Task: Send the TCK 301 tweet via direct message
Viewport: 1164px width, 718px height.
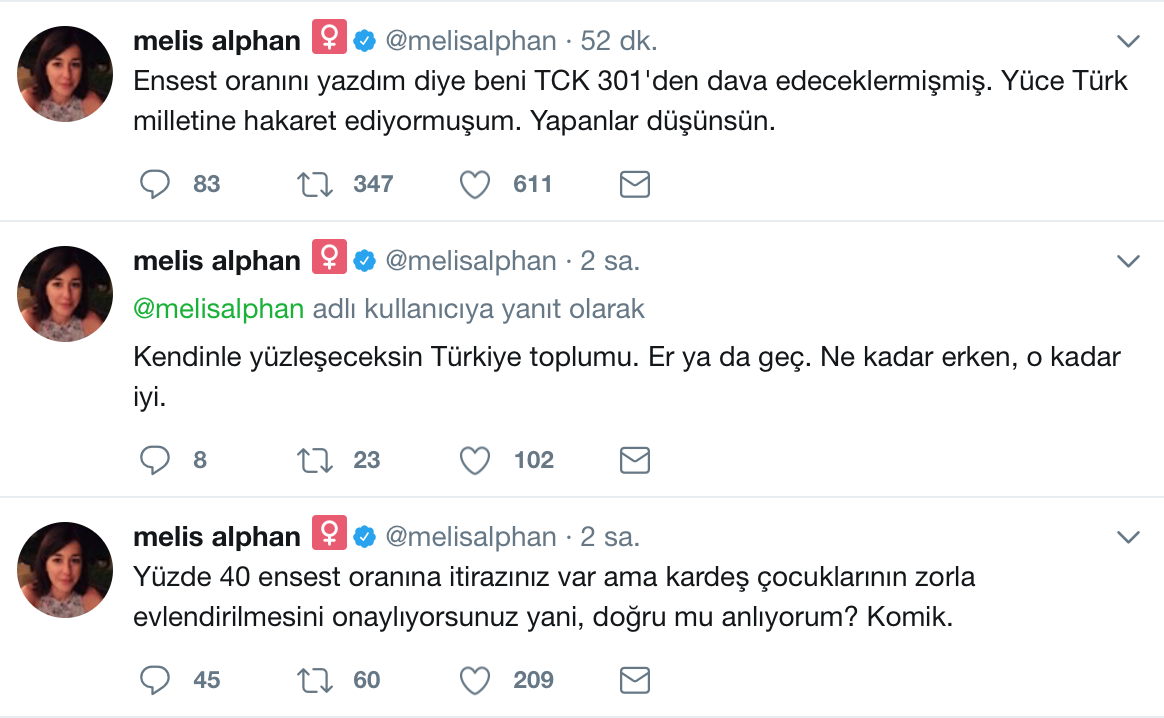Action: pyautogui.click(x=635, y=184)
